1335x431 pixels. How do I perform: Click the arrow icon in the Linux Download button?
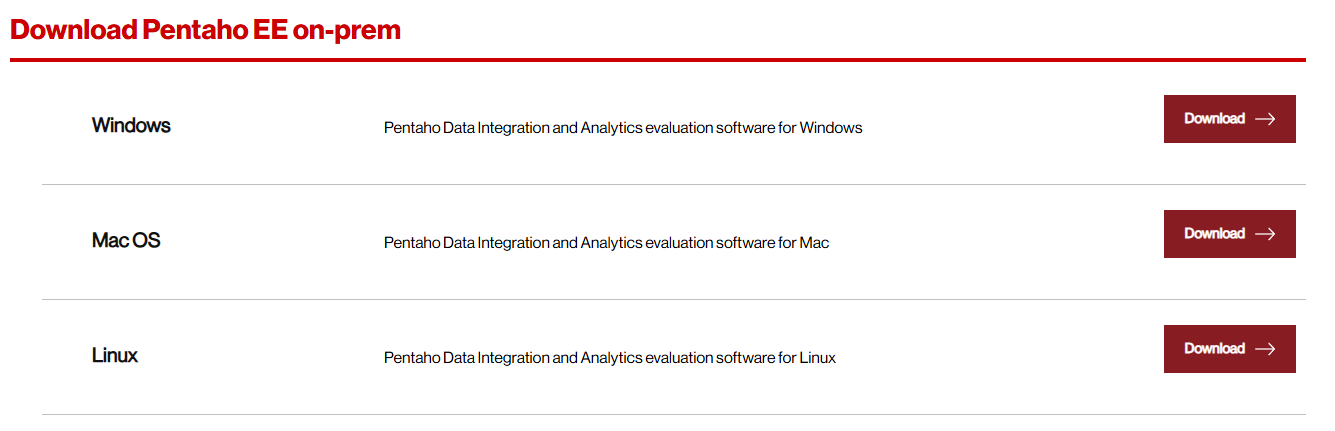point(1265,349)
